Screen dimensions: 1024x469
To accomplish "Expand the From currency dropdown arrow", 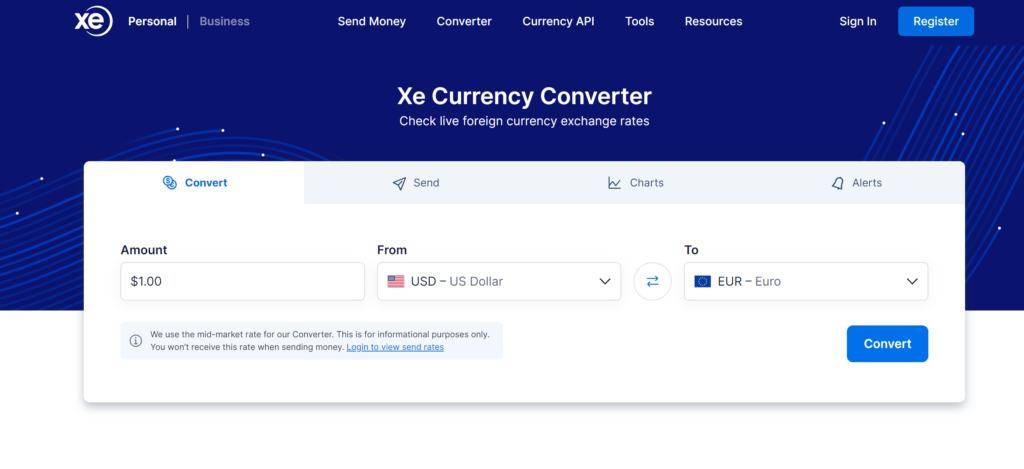I will (x=605, y=282).
